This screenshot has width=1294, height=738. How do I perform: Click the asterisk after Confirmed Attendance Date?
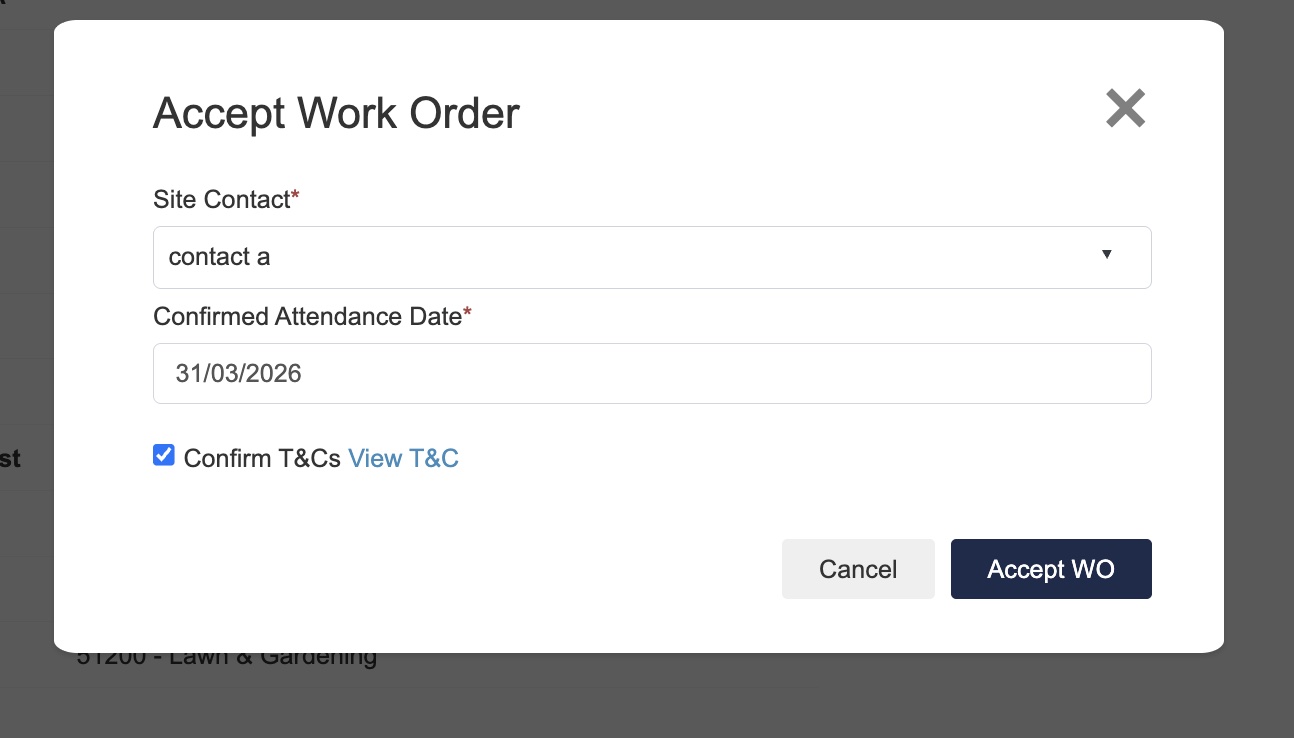468,315
